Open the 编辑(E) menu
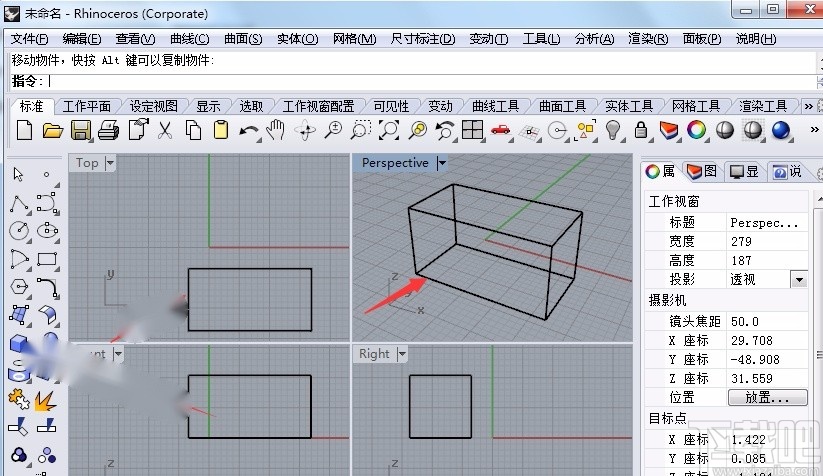Screen dimensions: 823x476 [x=81, y=39]
